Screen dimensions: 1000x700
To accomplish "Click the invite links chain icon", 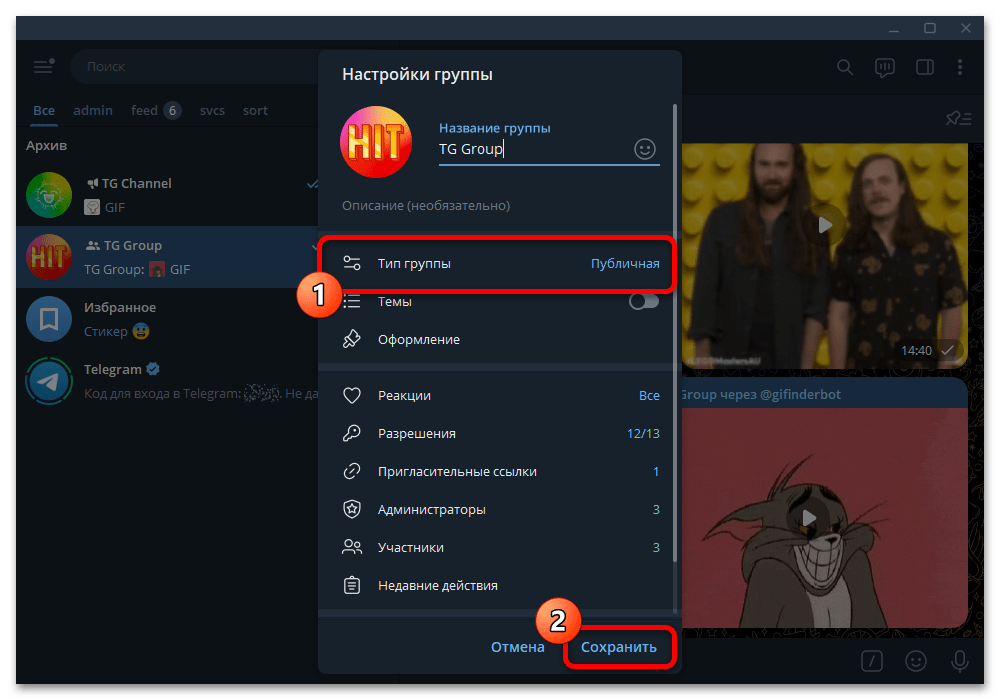I will 351,472.
